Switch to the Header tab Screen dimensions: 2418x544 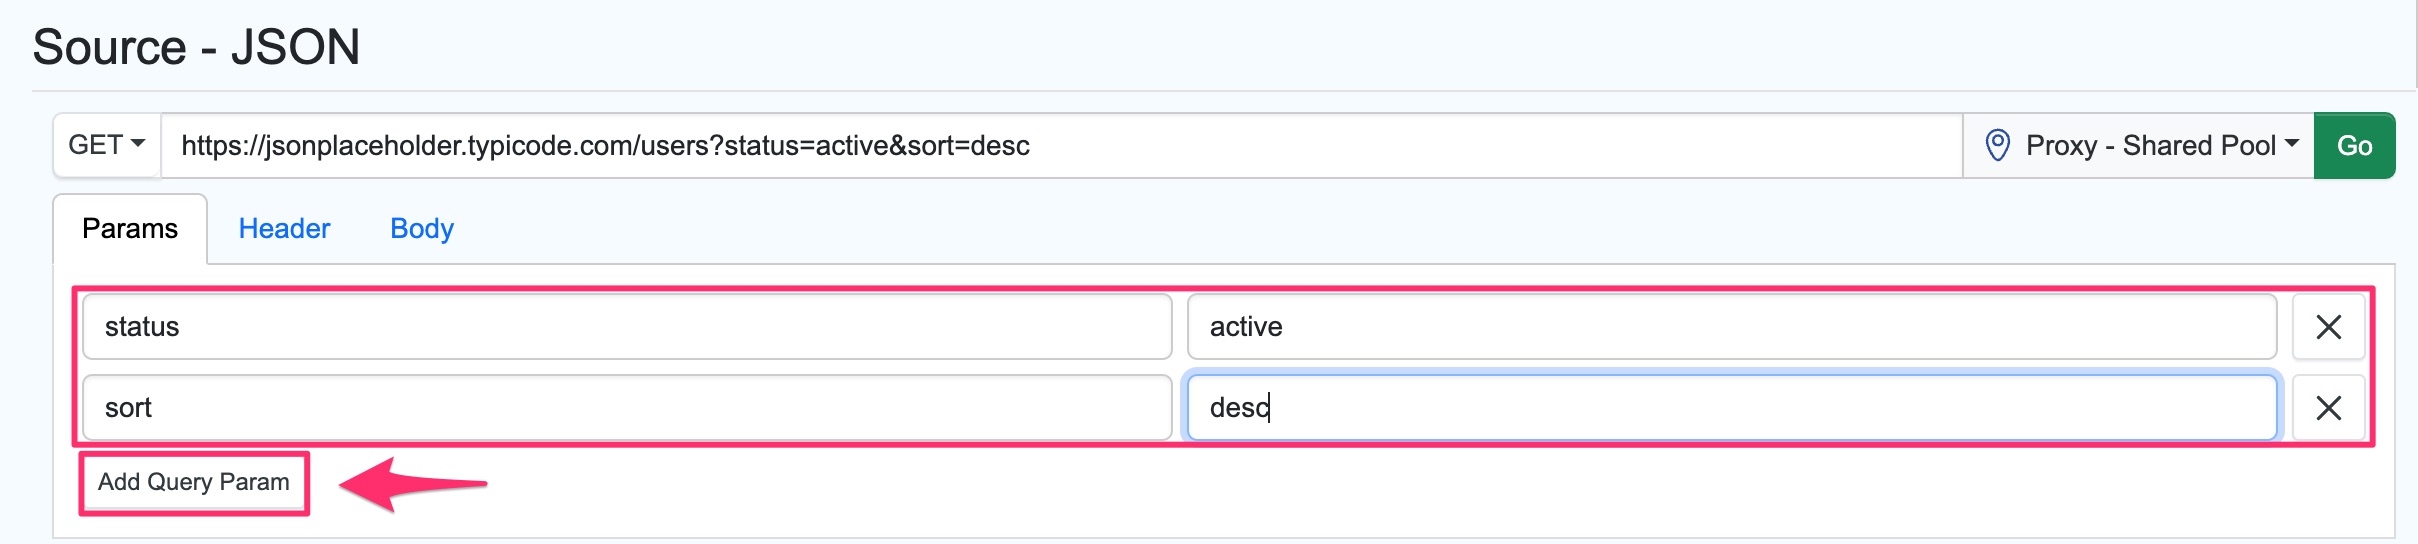(284, 229)
